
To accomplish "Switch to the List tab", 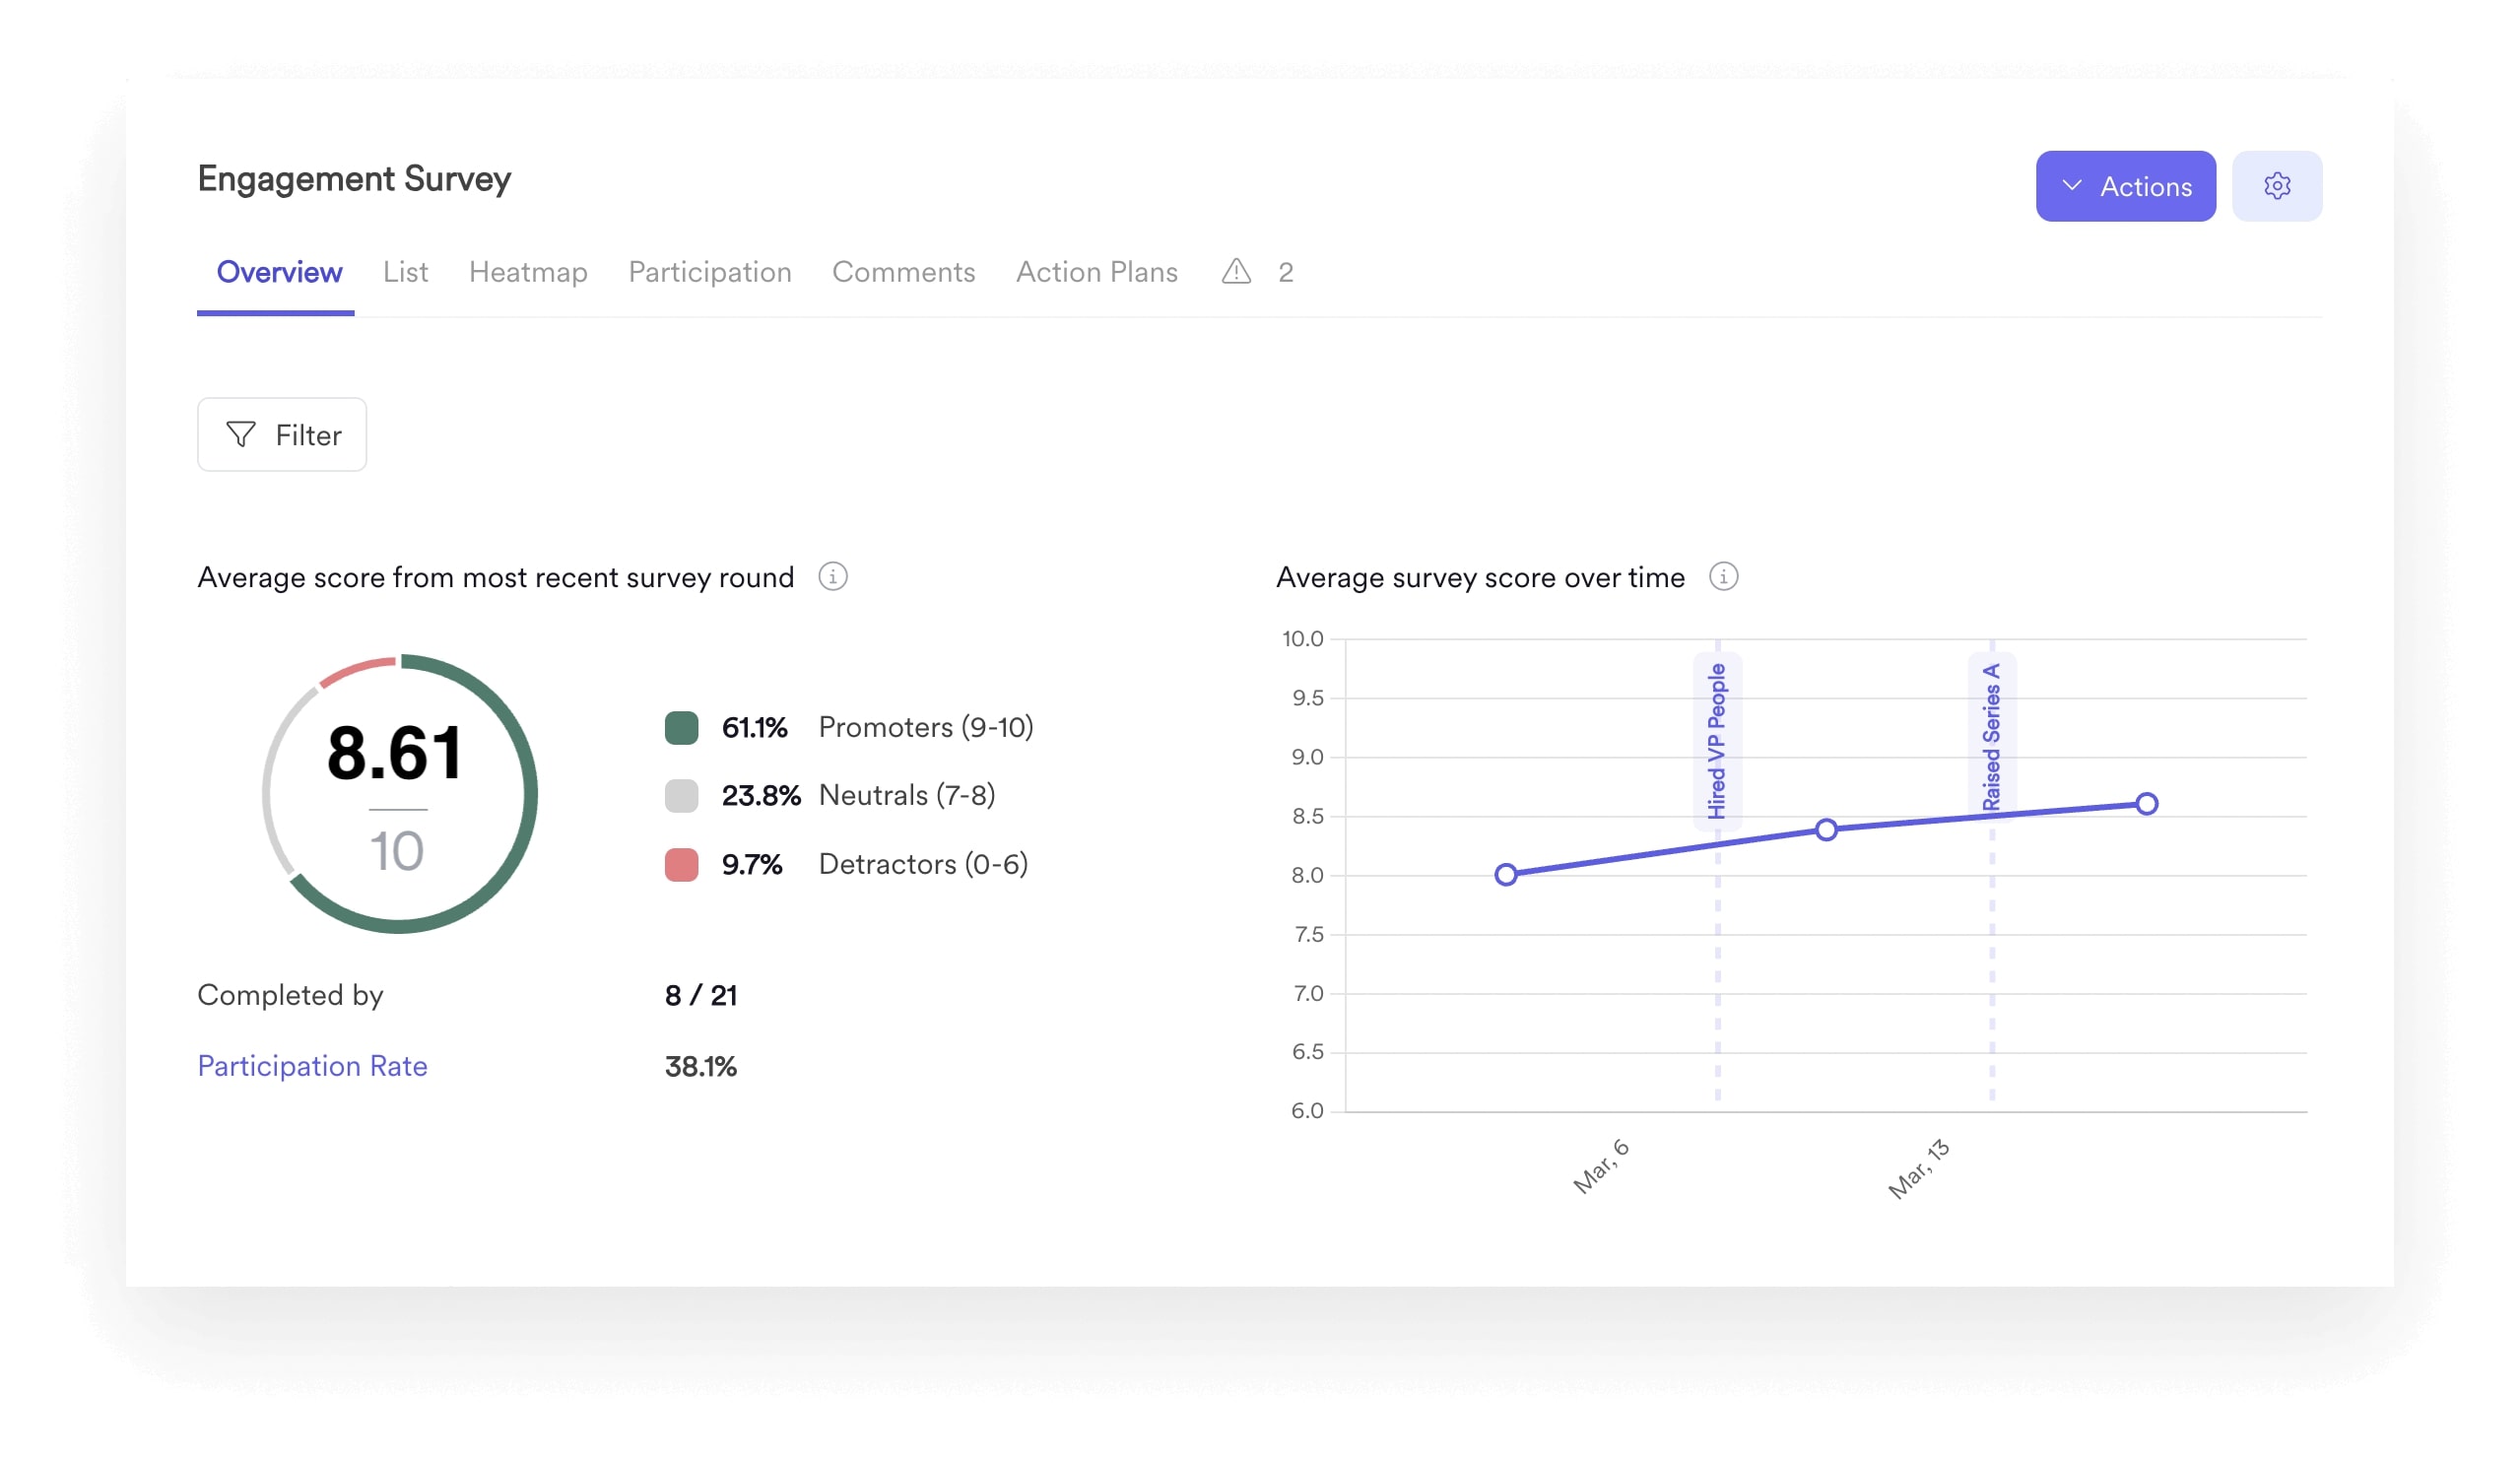I will (405, 272).
